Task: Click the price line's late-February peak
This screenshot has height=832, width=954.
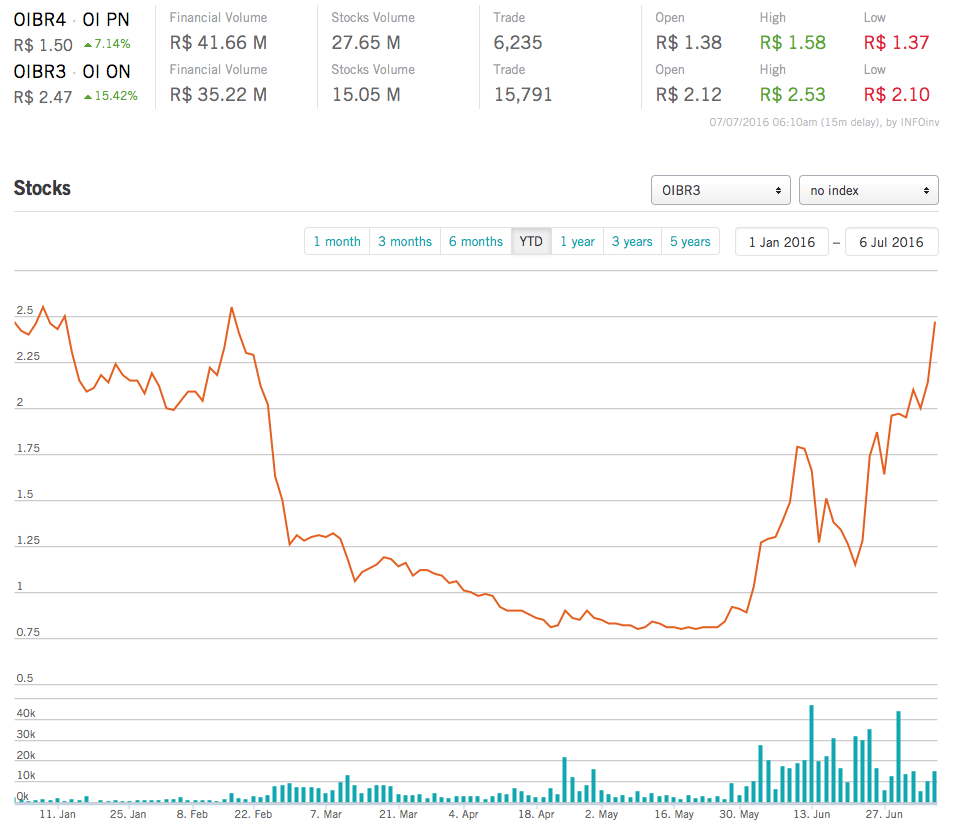Action: click(x=232, y=308)
